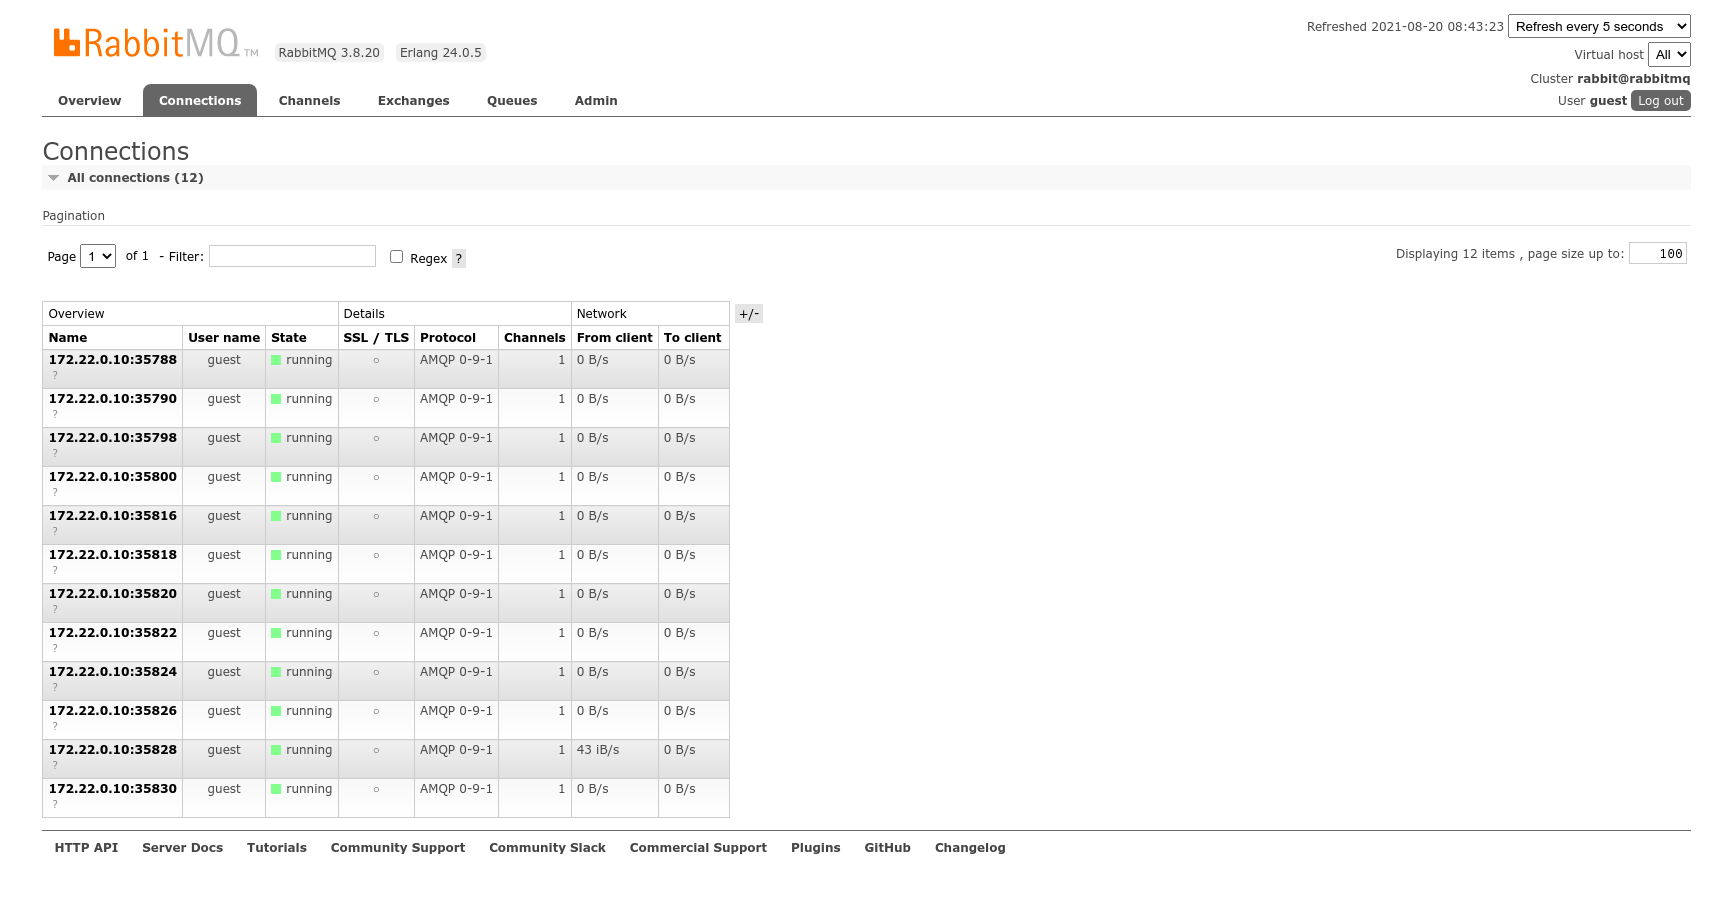Sort by the Channels column header
This screenshot has width=1730, height=907.
(535, 338)
